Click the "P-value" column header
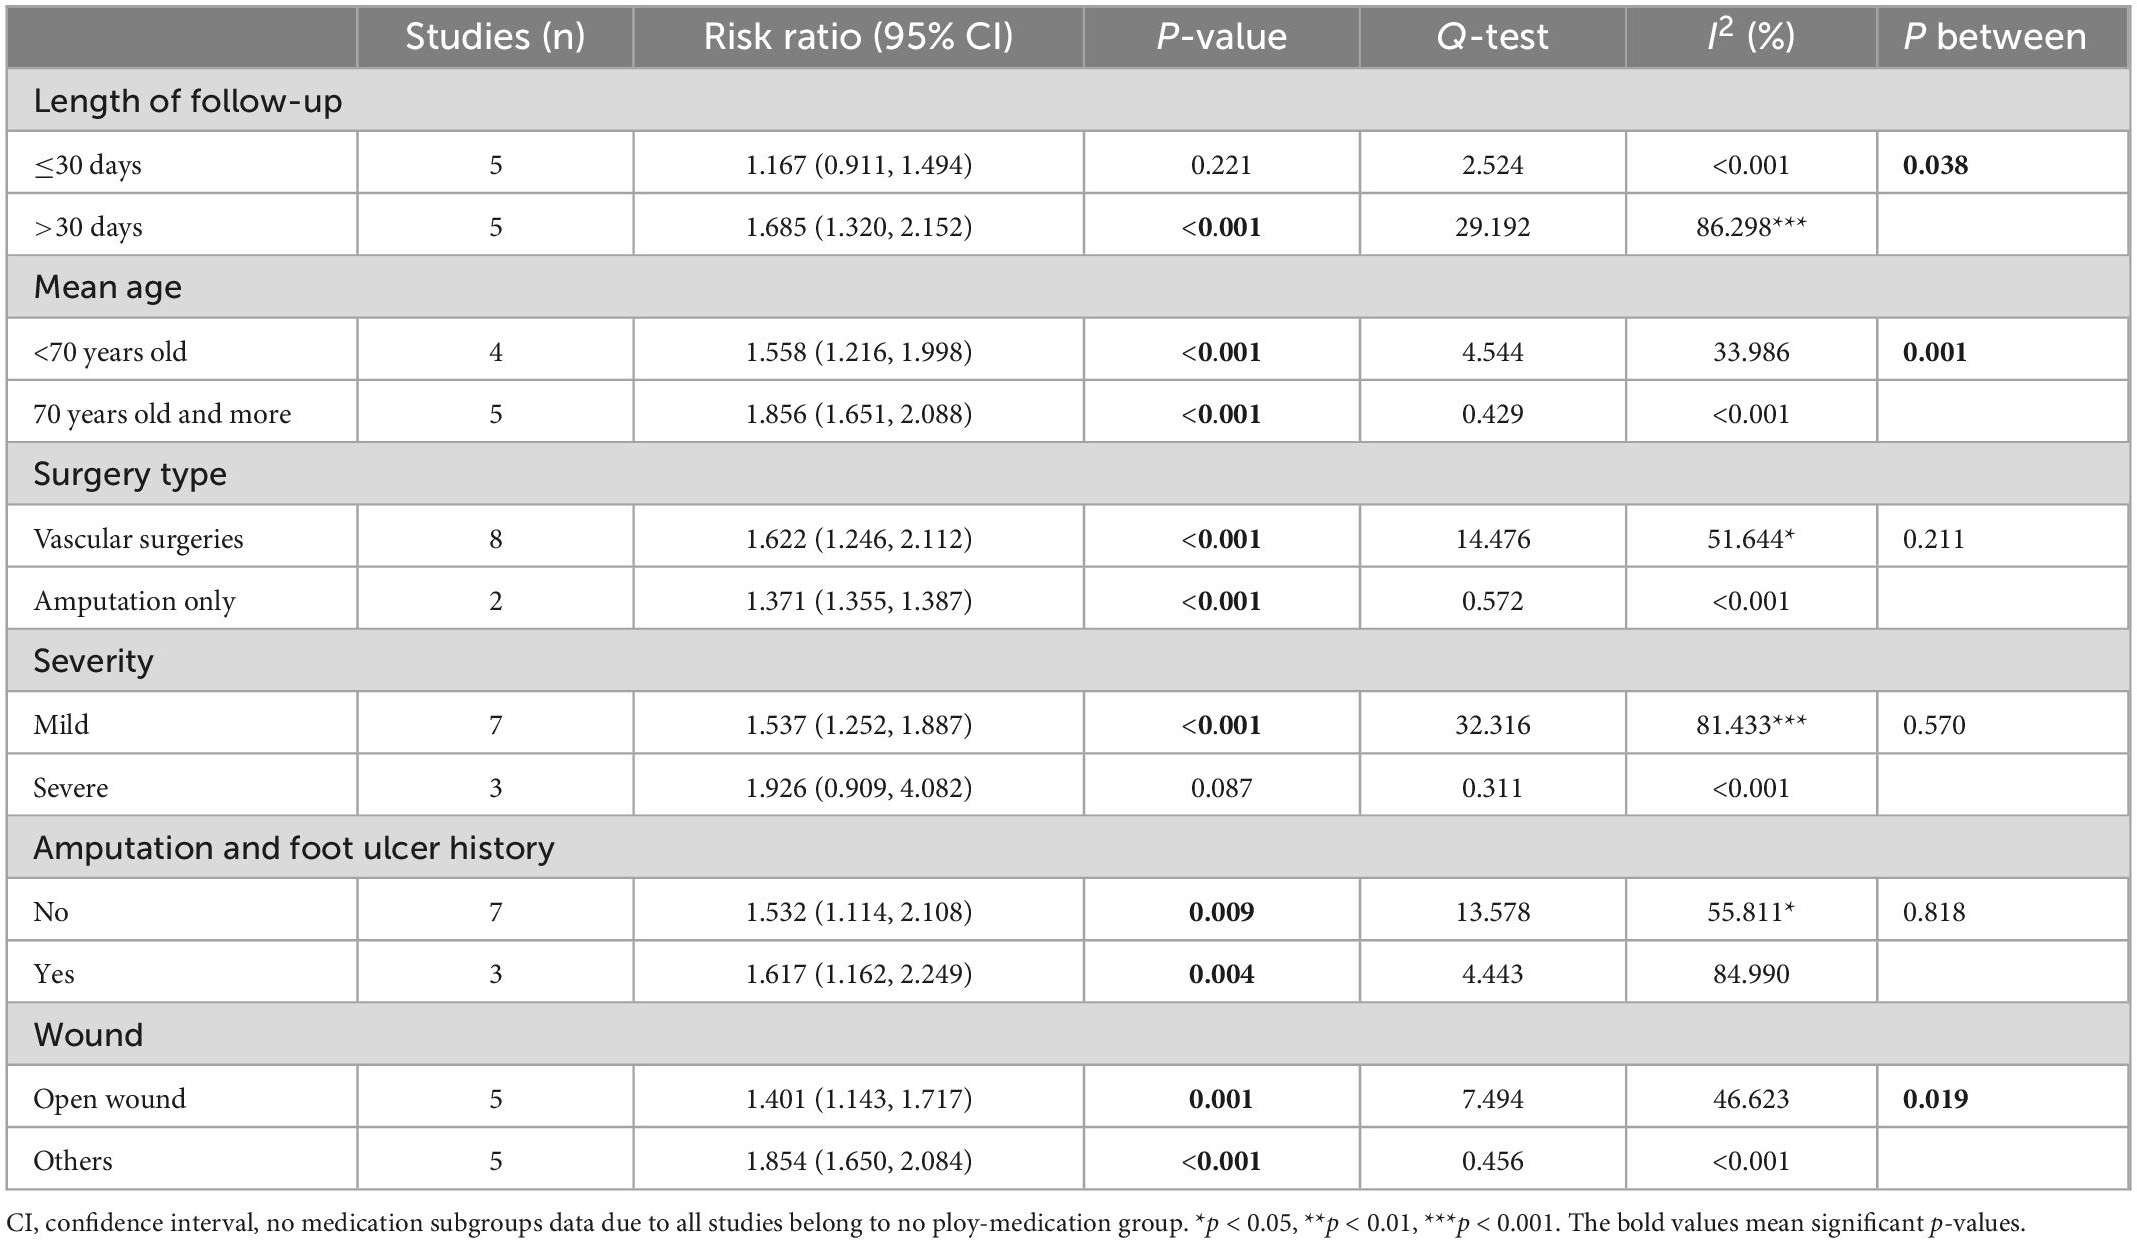Image resolution: width=2137 pixels, height=1243 pixels. [1220, 37]
